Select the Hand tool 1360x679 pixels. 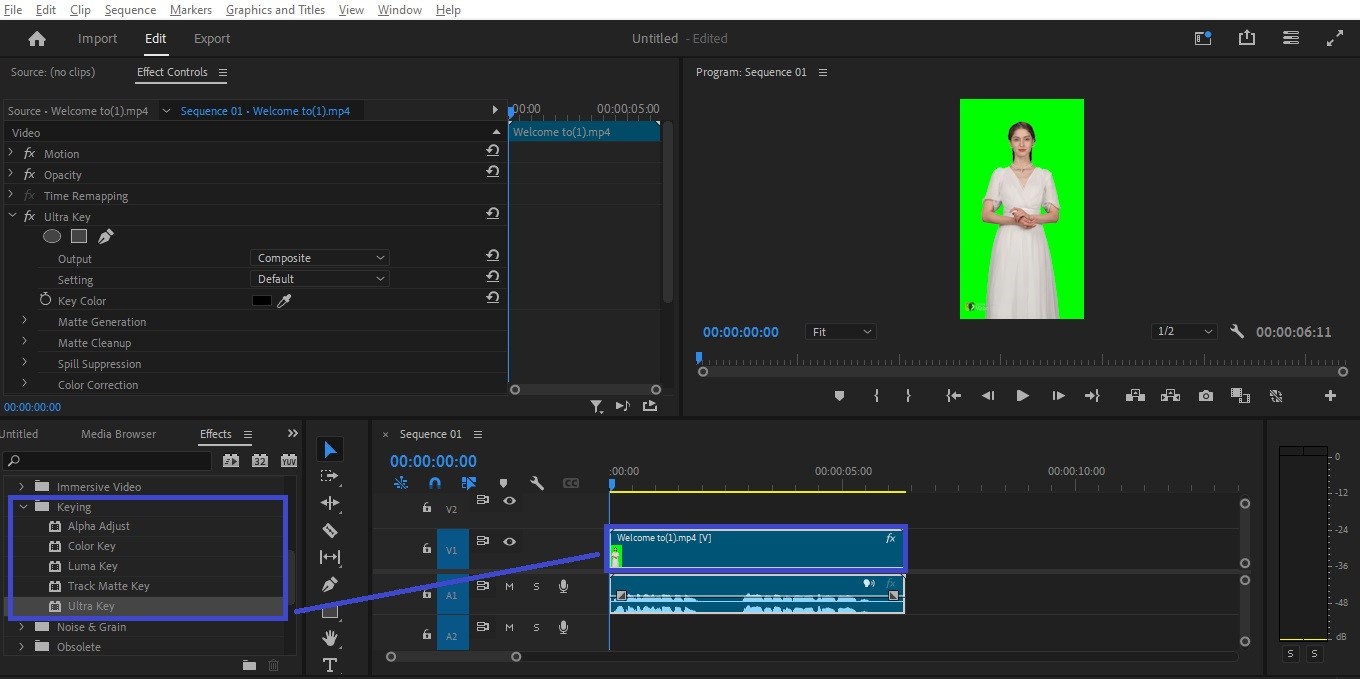pos(330,638)
